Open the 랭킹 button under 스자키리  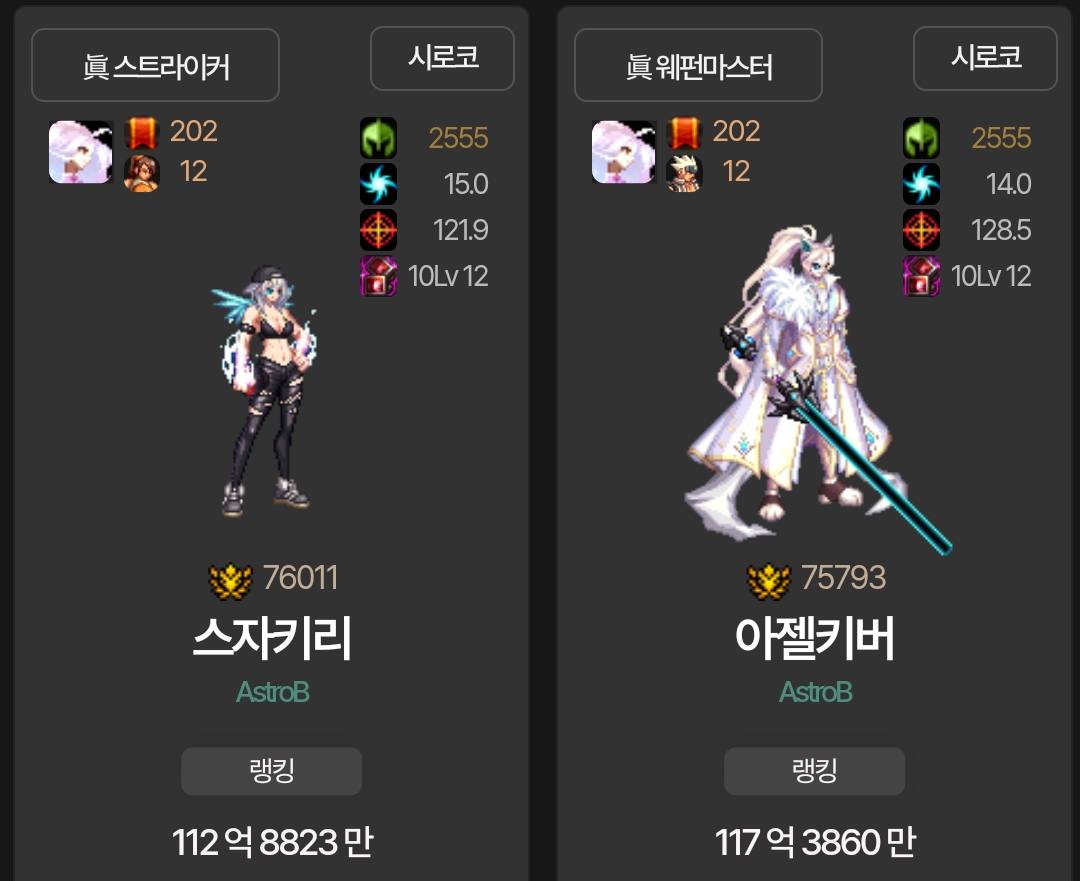(271, 771)
